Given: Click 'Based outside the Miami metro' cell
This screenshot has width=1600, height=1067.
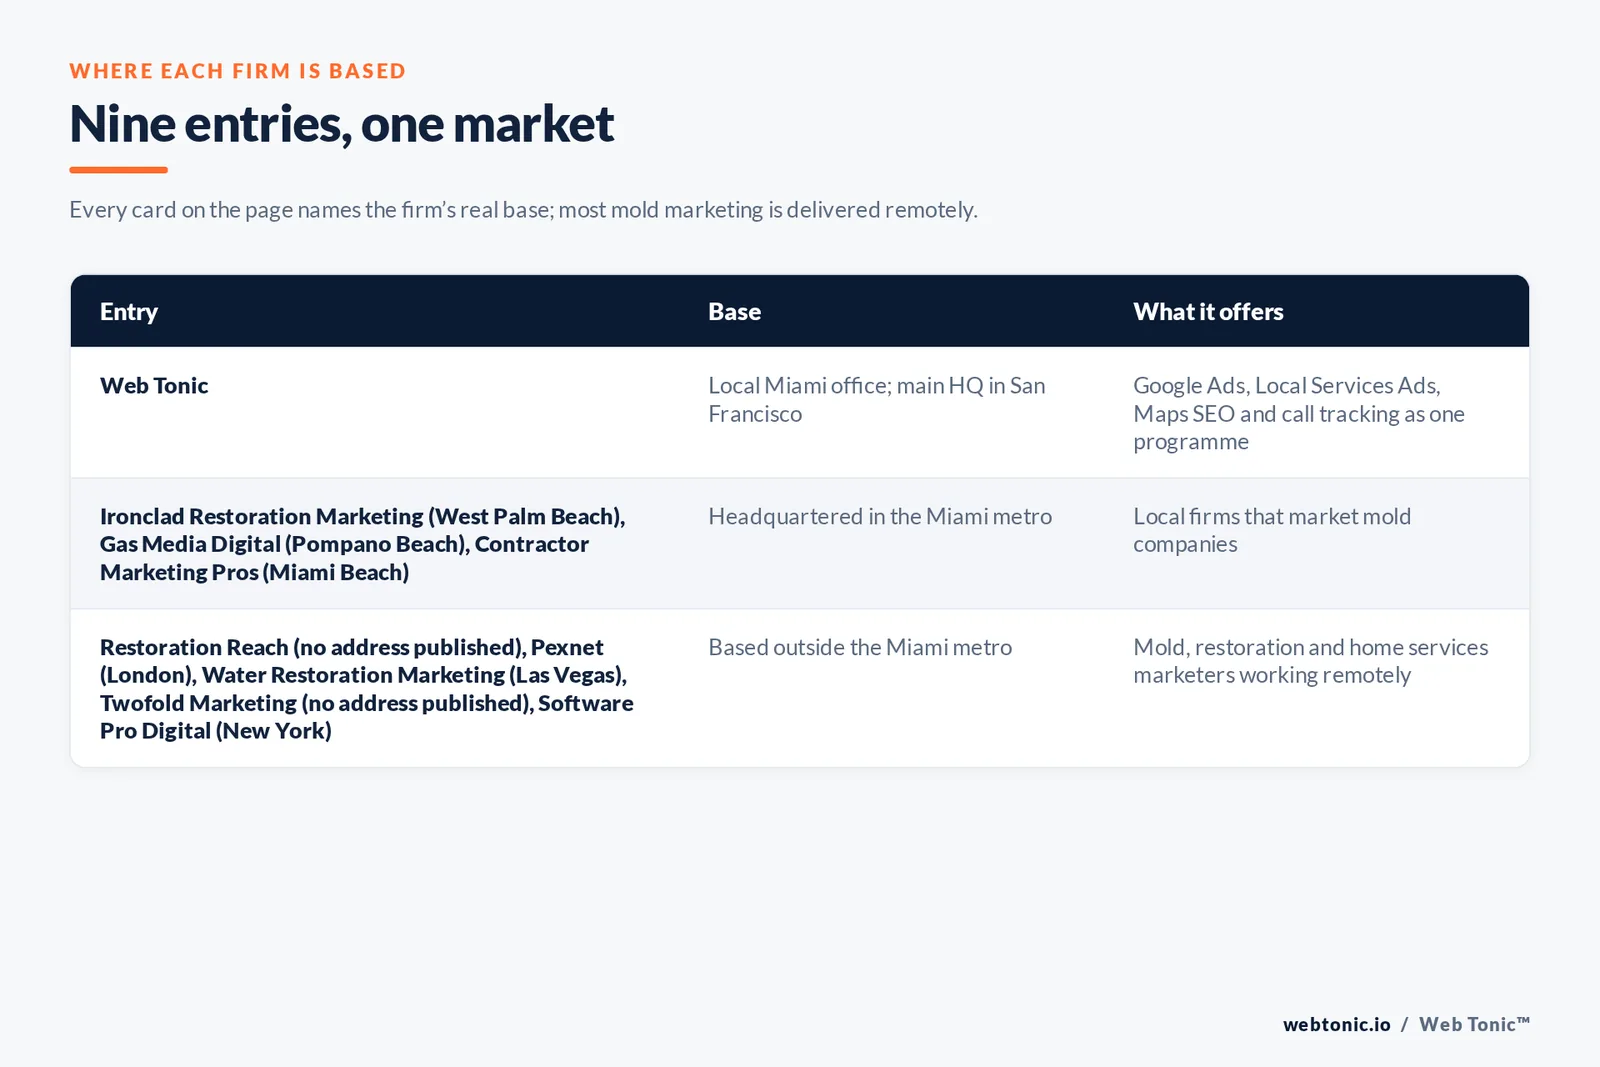Looking at the screenshot, I should point(860,648).
